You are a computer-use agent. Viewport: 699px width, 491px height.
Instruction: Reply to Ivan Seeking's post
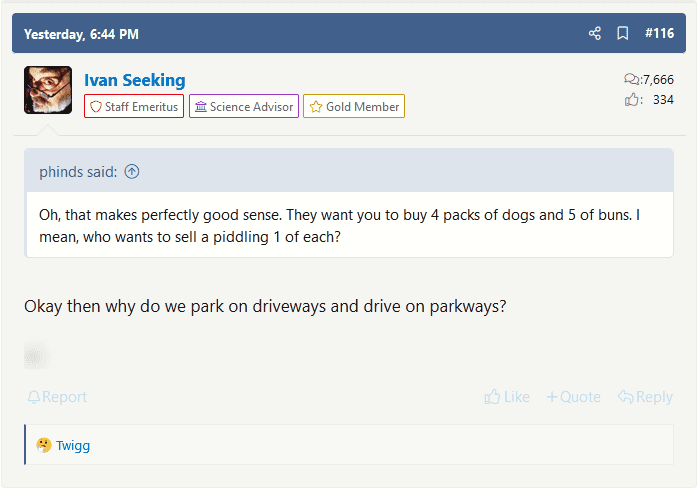click(x=645, y=397)
